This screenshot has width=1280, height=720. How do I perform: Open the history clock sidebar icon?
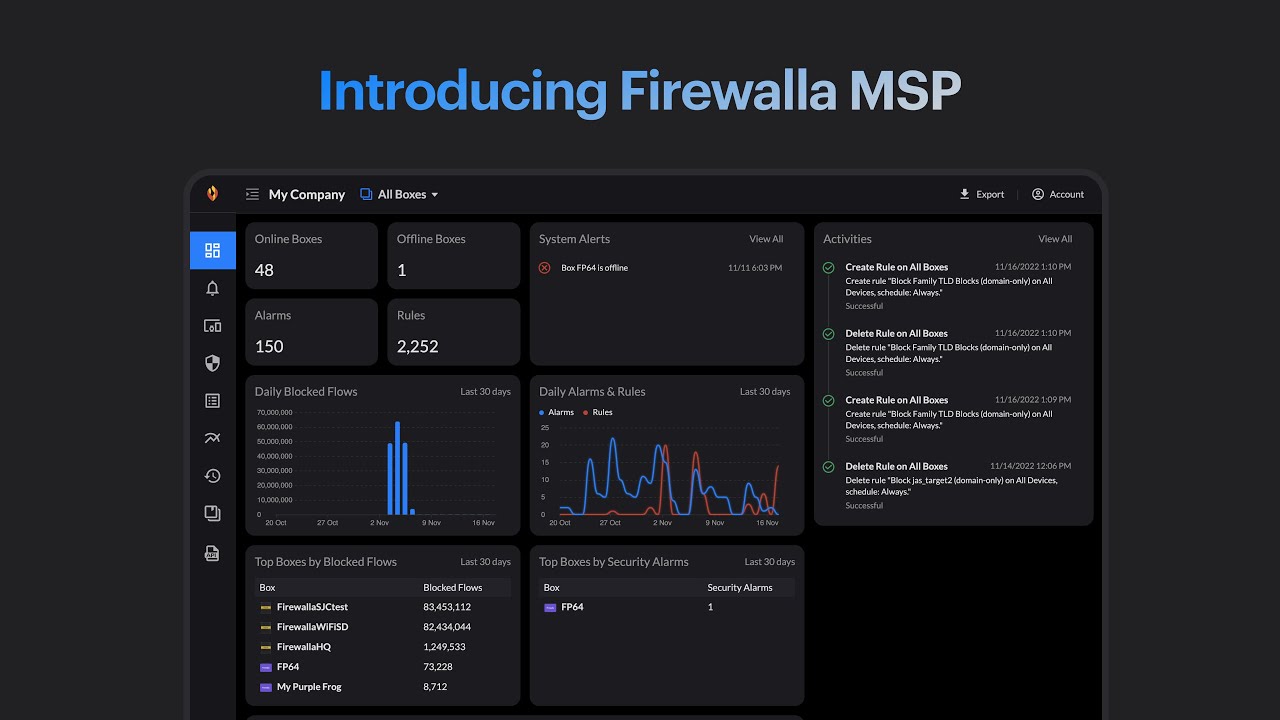coord(212,476)
